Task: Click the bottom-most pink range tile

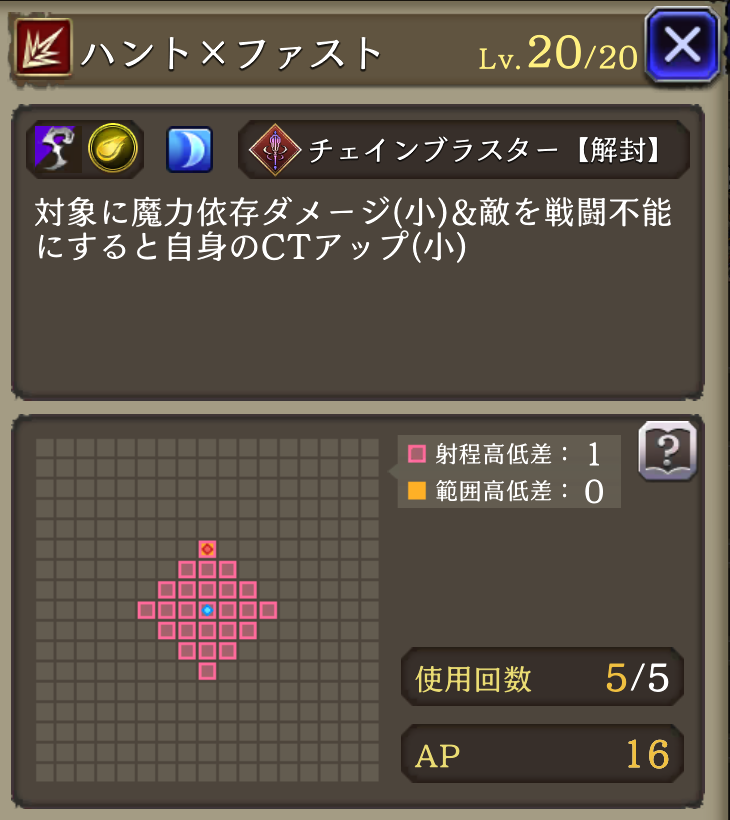Action: (x=208, y=671)
